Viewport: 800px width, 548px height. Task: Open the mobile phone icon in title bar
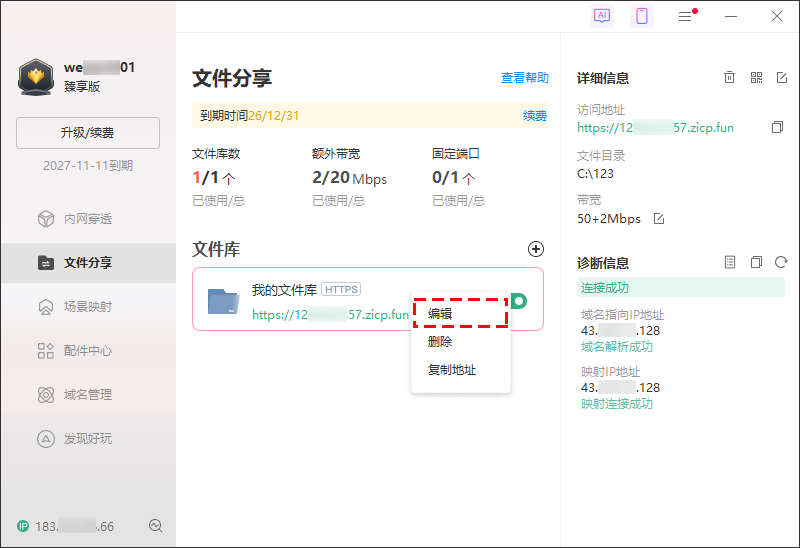click(642, 16)
